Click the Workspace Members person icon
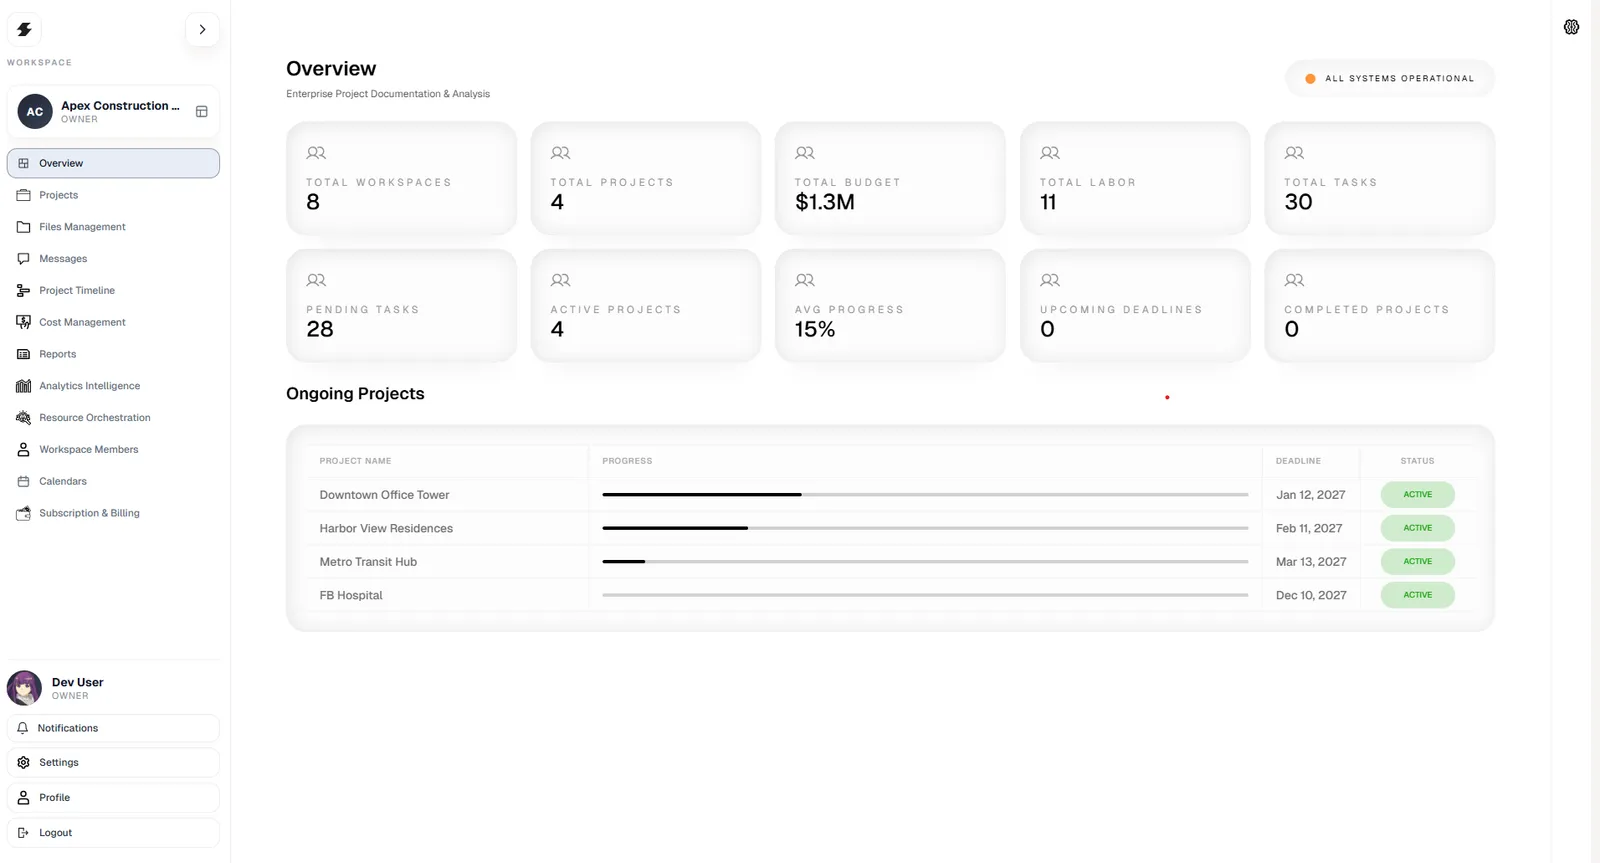 pos(23,450)
